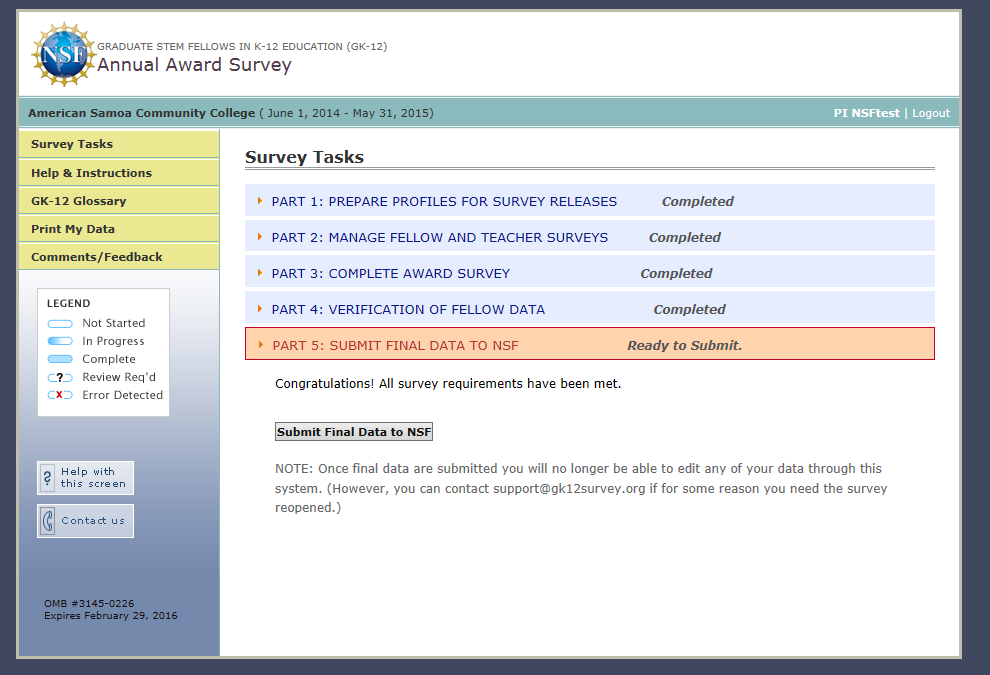Click the Logout link
Image resolution: width=990 pixels, height=675 pixels.
930,113
